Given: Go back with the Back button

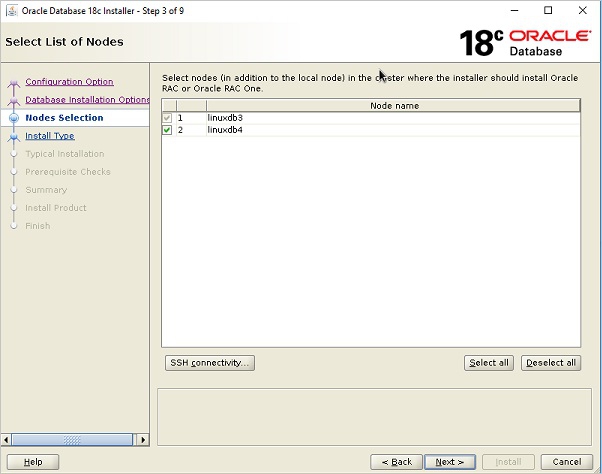Looking at the screenshot, I should [396, 462].
